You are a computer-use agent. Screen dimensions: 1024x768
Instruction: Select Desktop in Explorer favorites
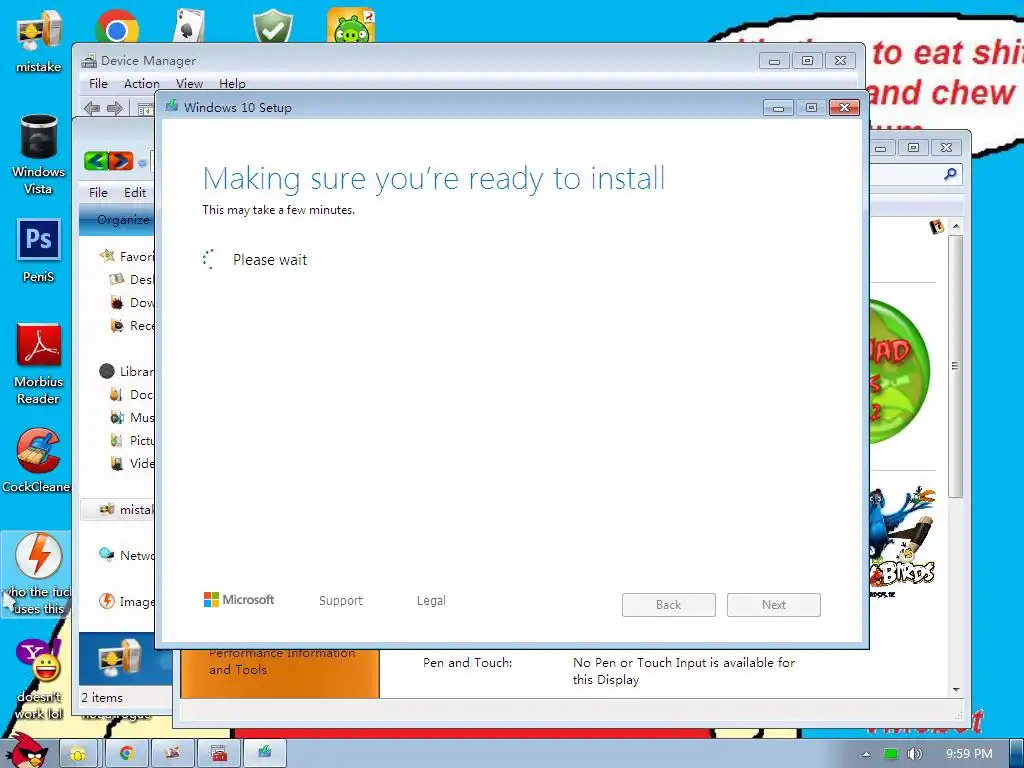132,280
